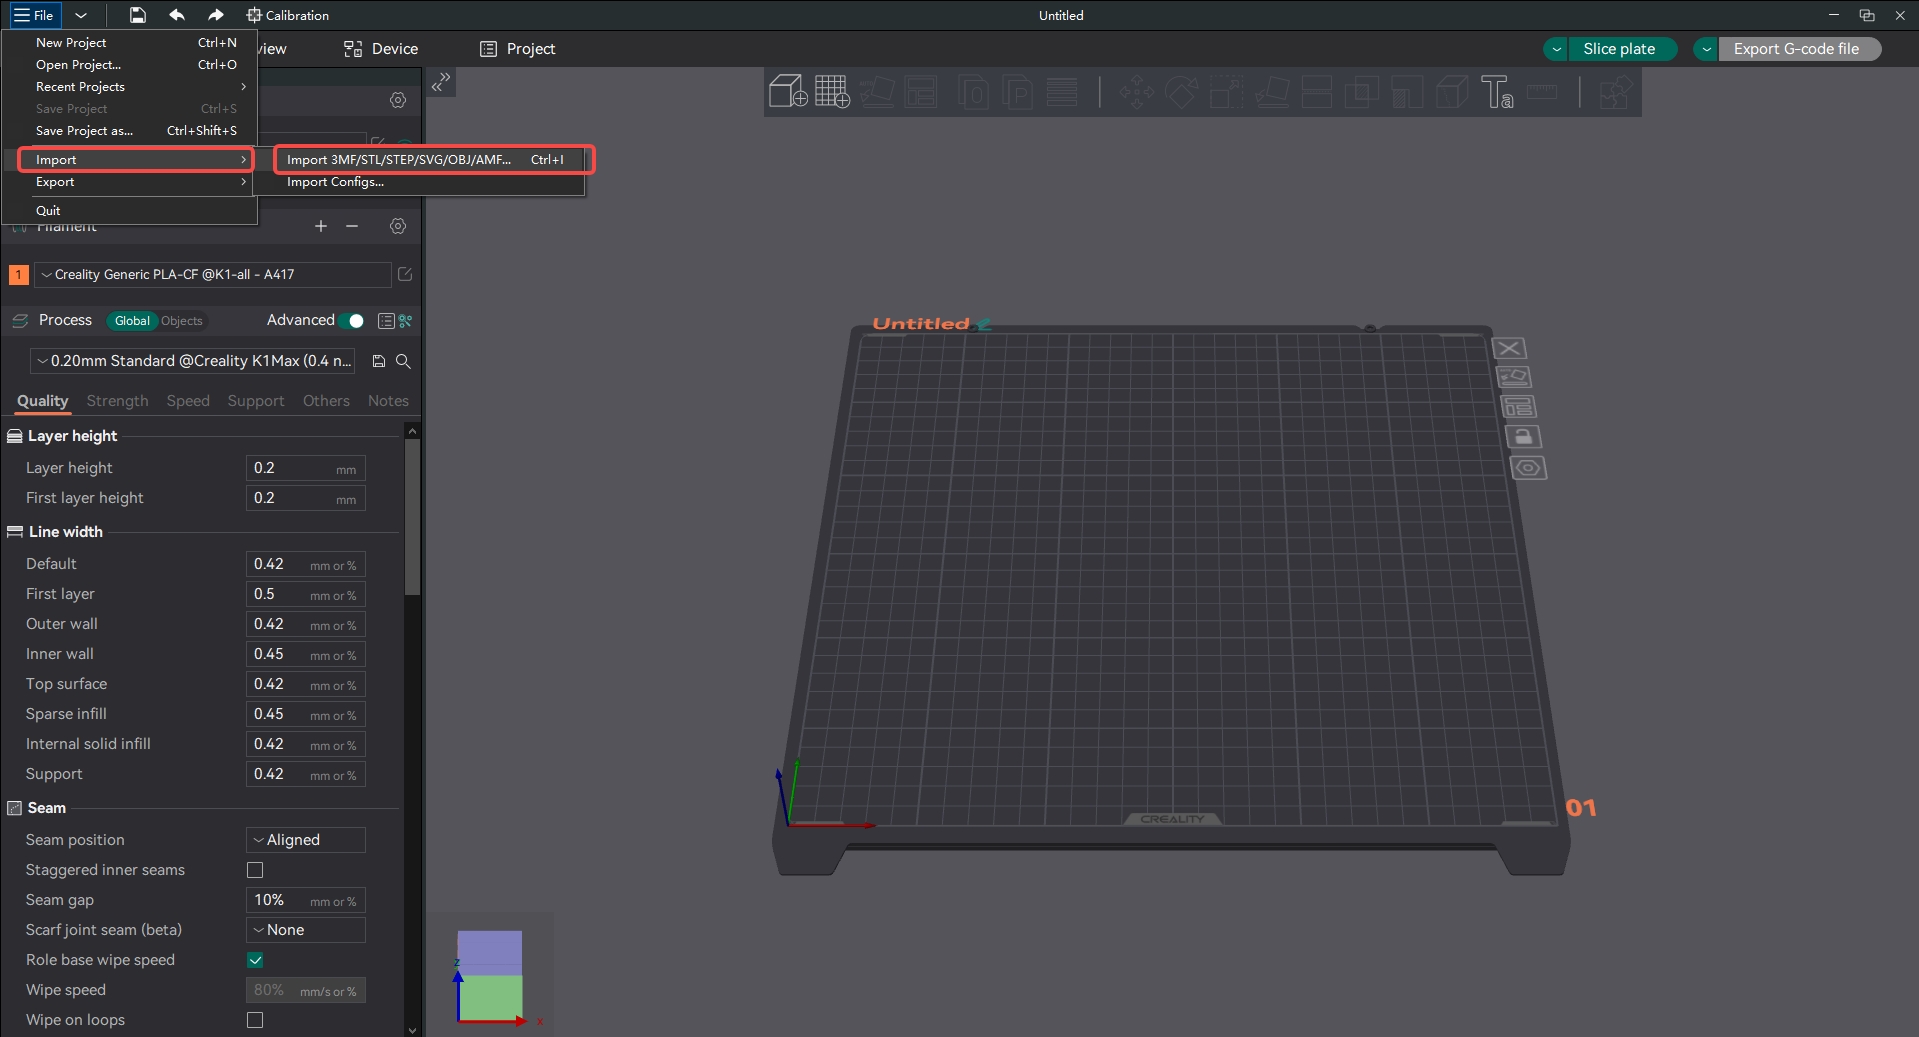Screen dimensions: 1919x1037
Task: Click the Measure ruler icon
Action: (x=1542, y=92)
